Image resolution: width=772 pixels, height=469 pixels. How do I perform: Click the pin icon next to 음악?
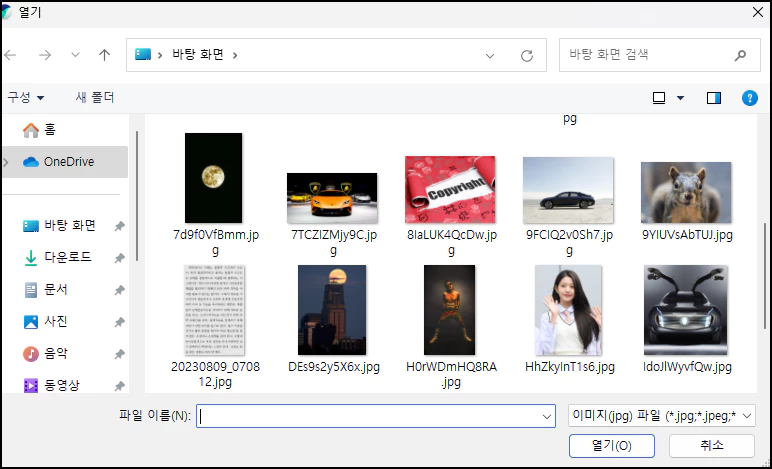[x=119, y=354]
